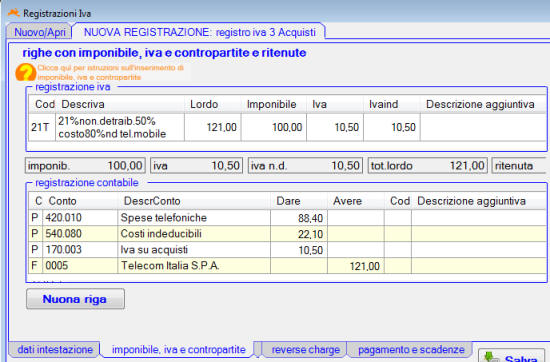Click the Costi indeducibili description cell
Screen dimensions: 550x362
(x=194, y=234)
